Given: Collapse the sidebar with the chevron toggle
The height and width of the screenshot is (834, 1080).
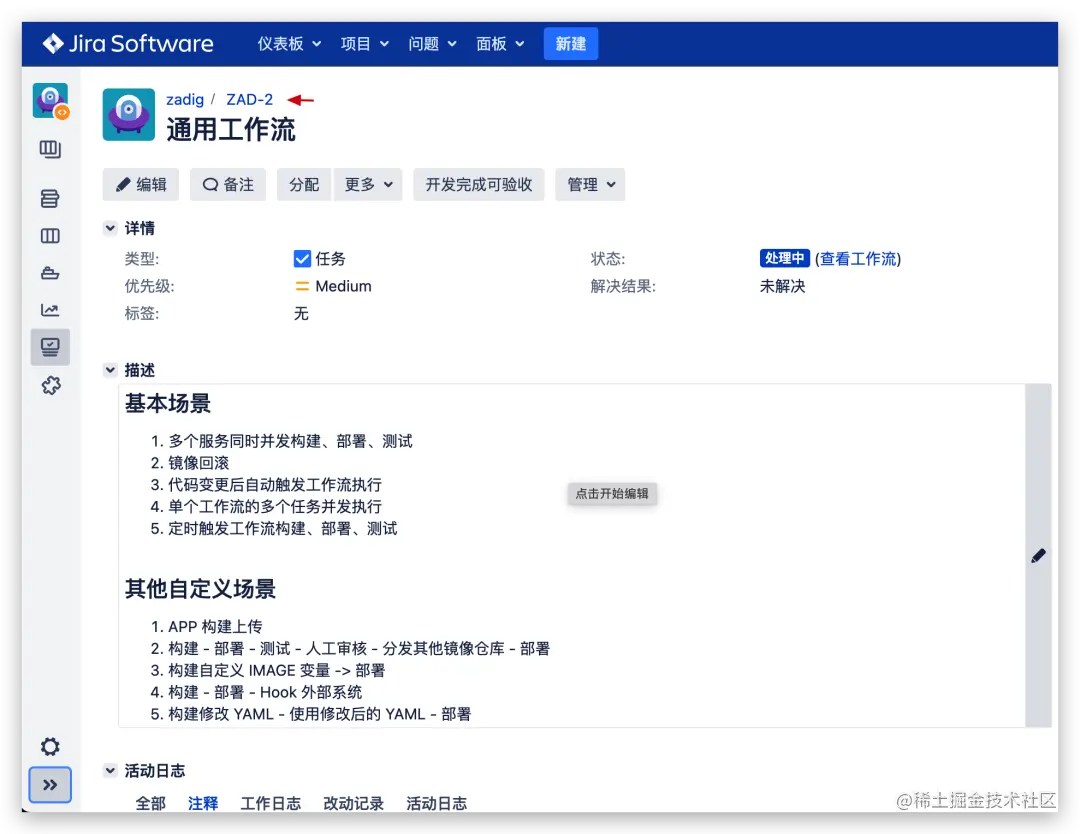Looking at the screenshot, I should click(50, 786).
